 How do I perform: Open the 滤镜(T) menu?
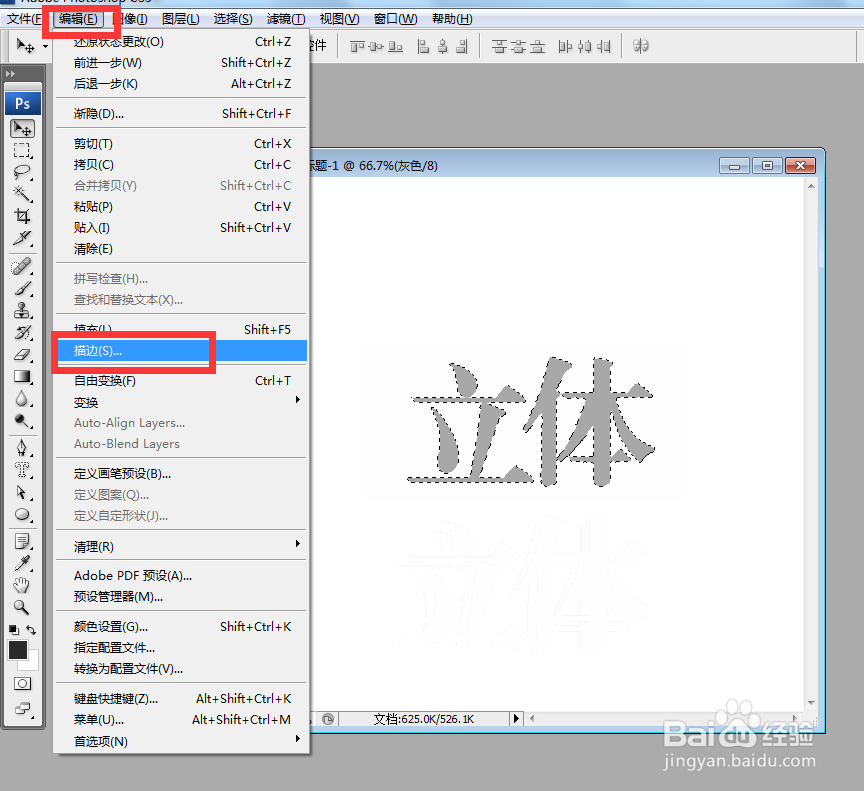286,19
